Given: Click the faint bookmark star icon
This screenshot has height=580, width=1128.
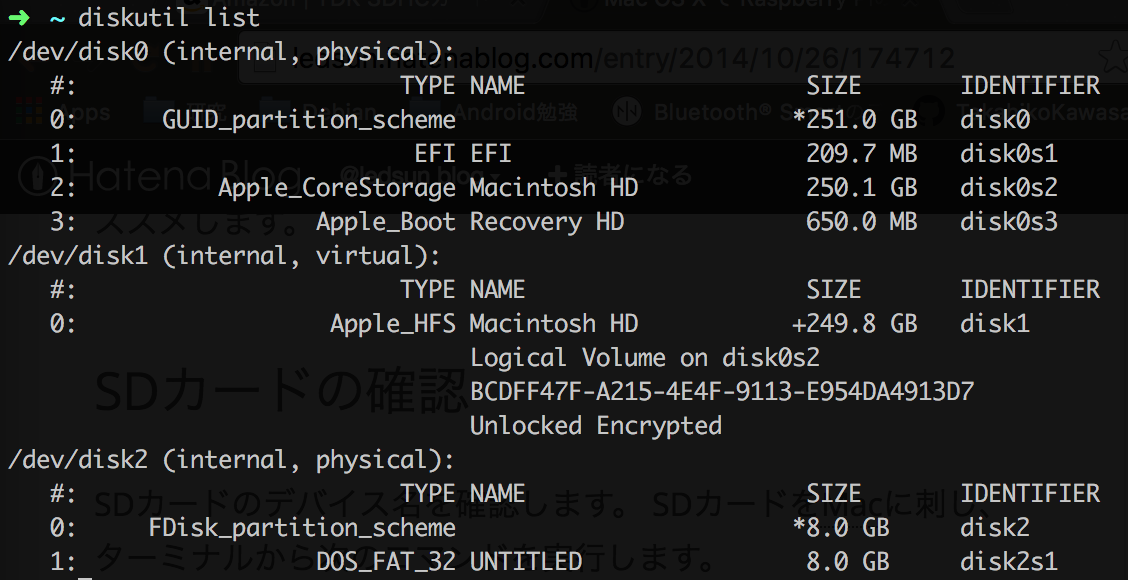Looking at the screenshot, I should (x=1114, y=58).
